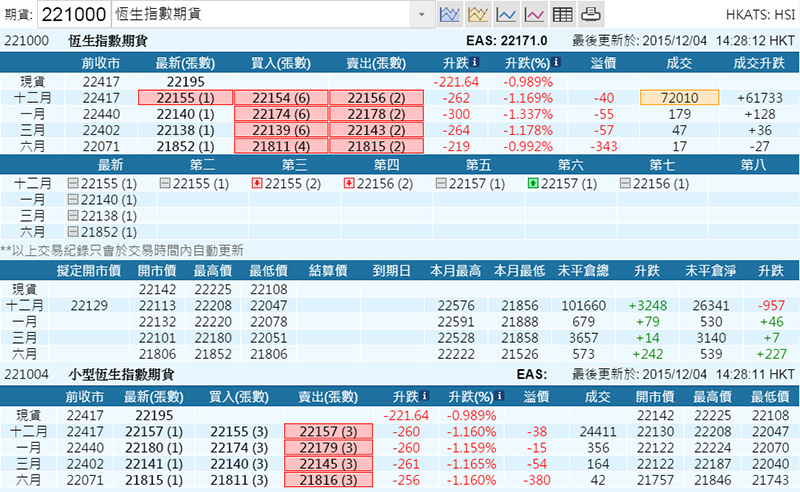The height and width of the screenshot is (492, 800).
Task: Click the turnover change value +61733
Action: click(760, 97)
